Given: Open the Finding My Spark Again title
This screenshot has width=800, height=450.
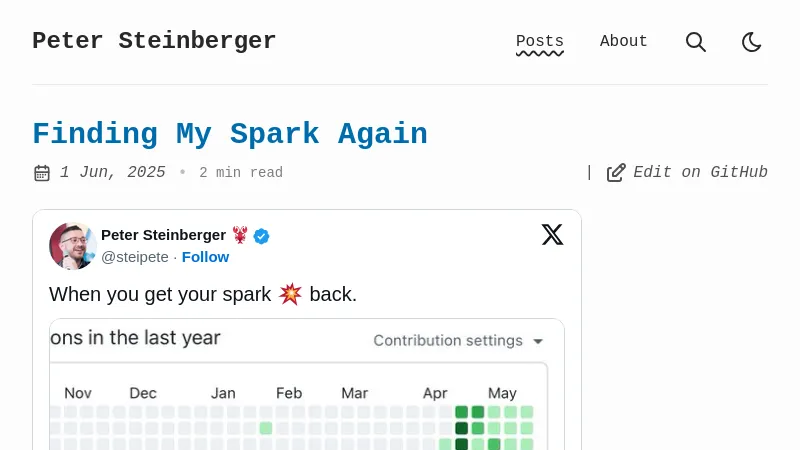Looking at the screenshot, I should point(230,134).
